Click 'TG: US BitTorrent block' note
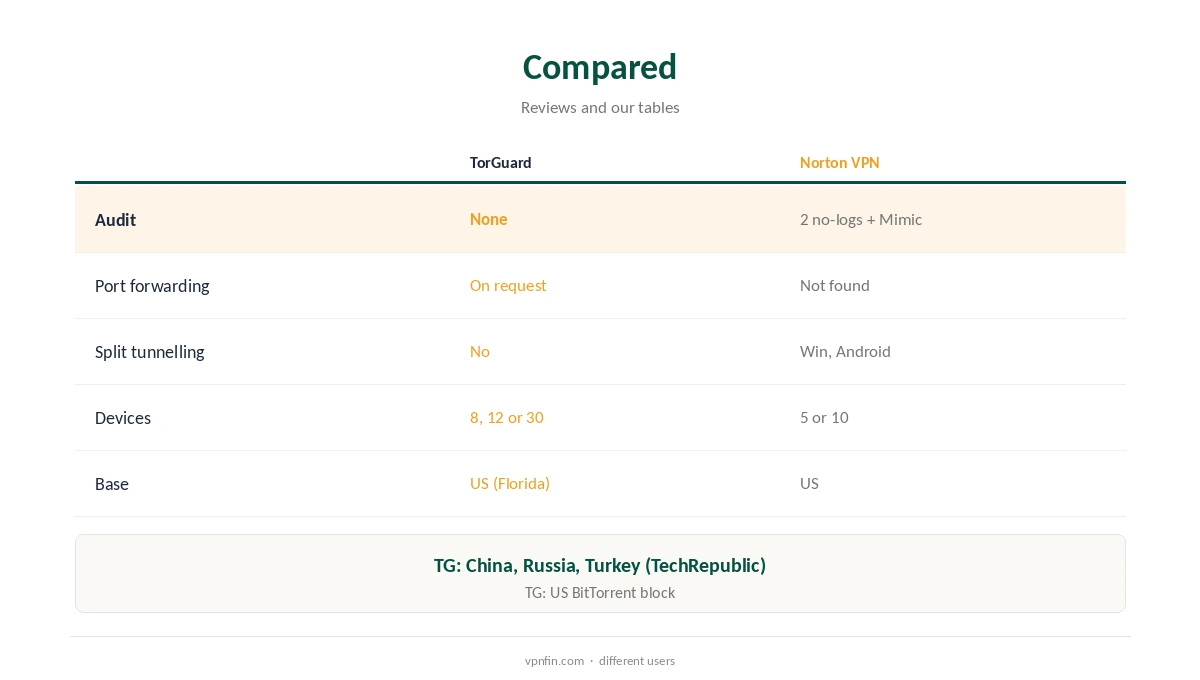This screenshot has height=680, width=1200. 600,593
